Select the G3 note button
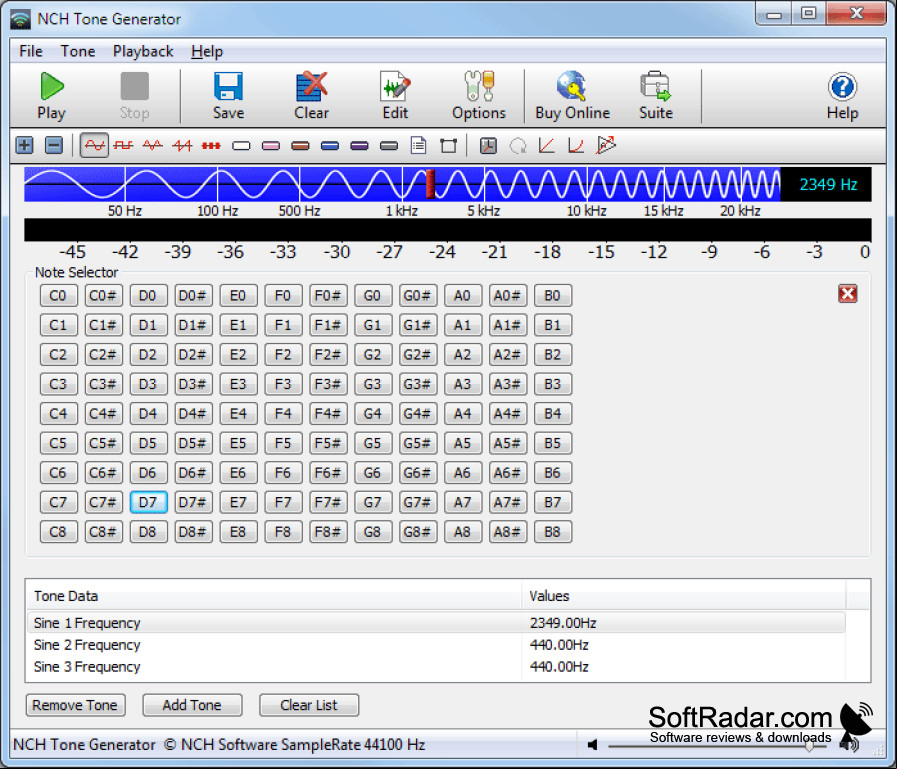The width and height of the screenshot is (897, 769). point(372,384)
